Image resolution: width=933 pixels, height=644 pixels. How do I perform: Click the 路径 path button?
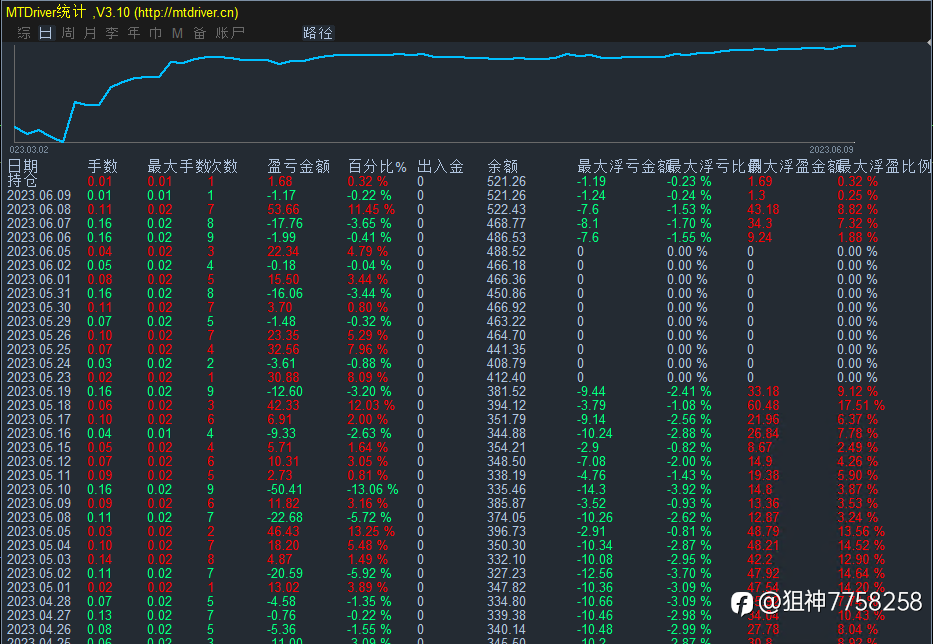(x=318, y=33)
